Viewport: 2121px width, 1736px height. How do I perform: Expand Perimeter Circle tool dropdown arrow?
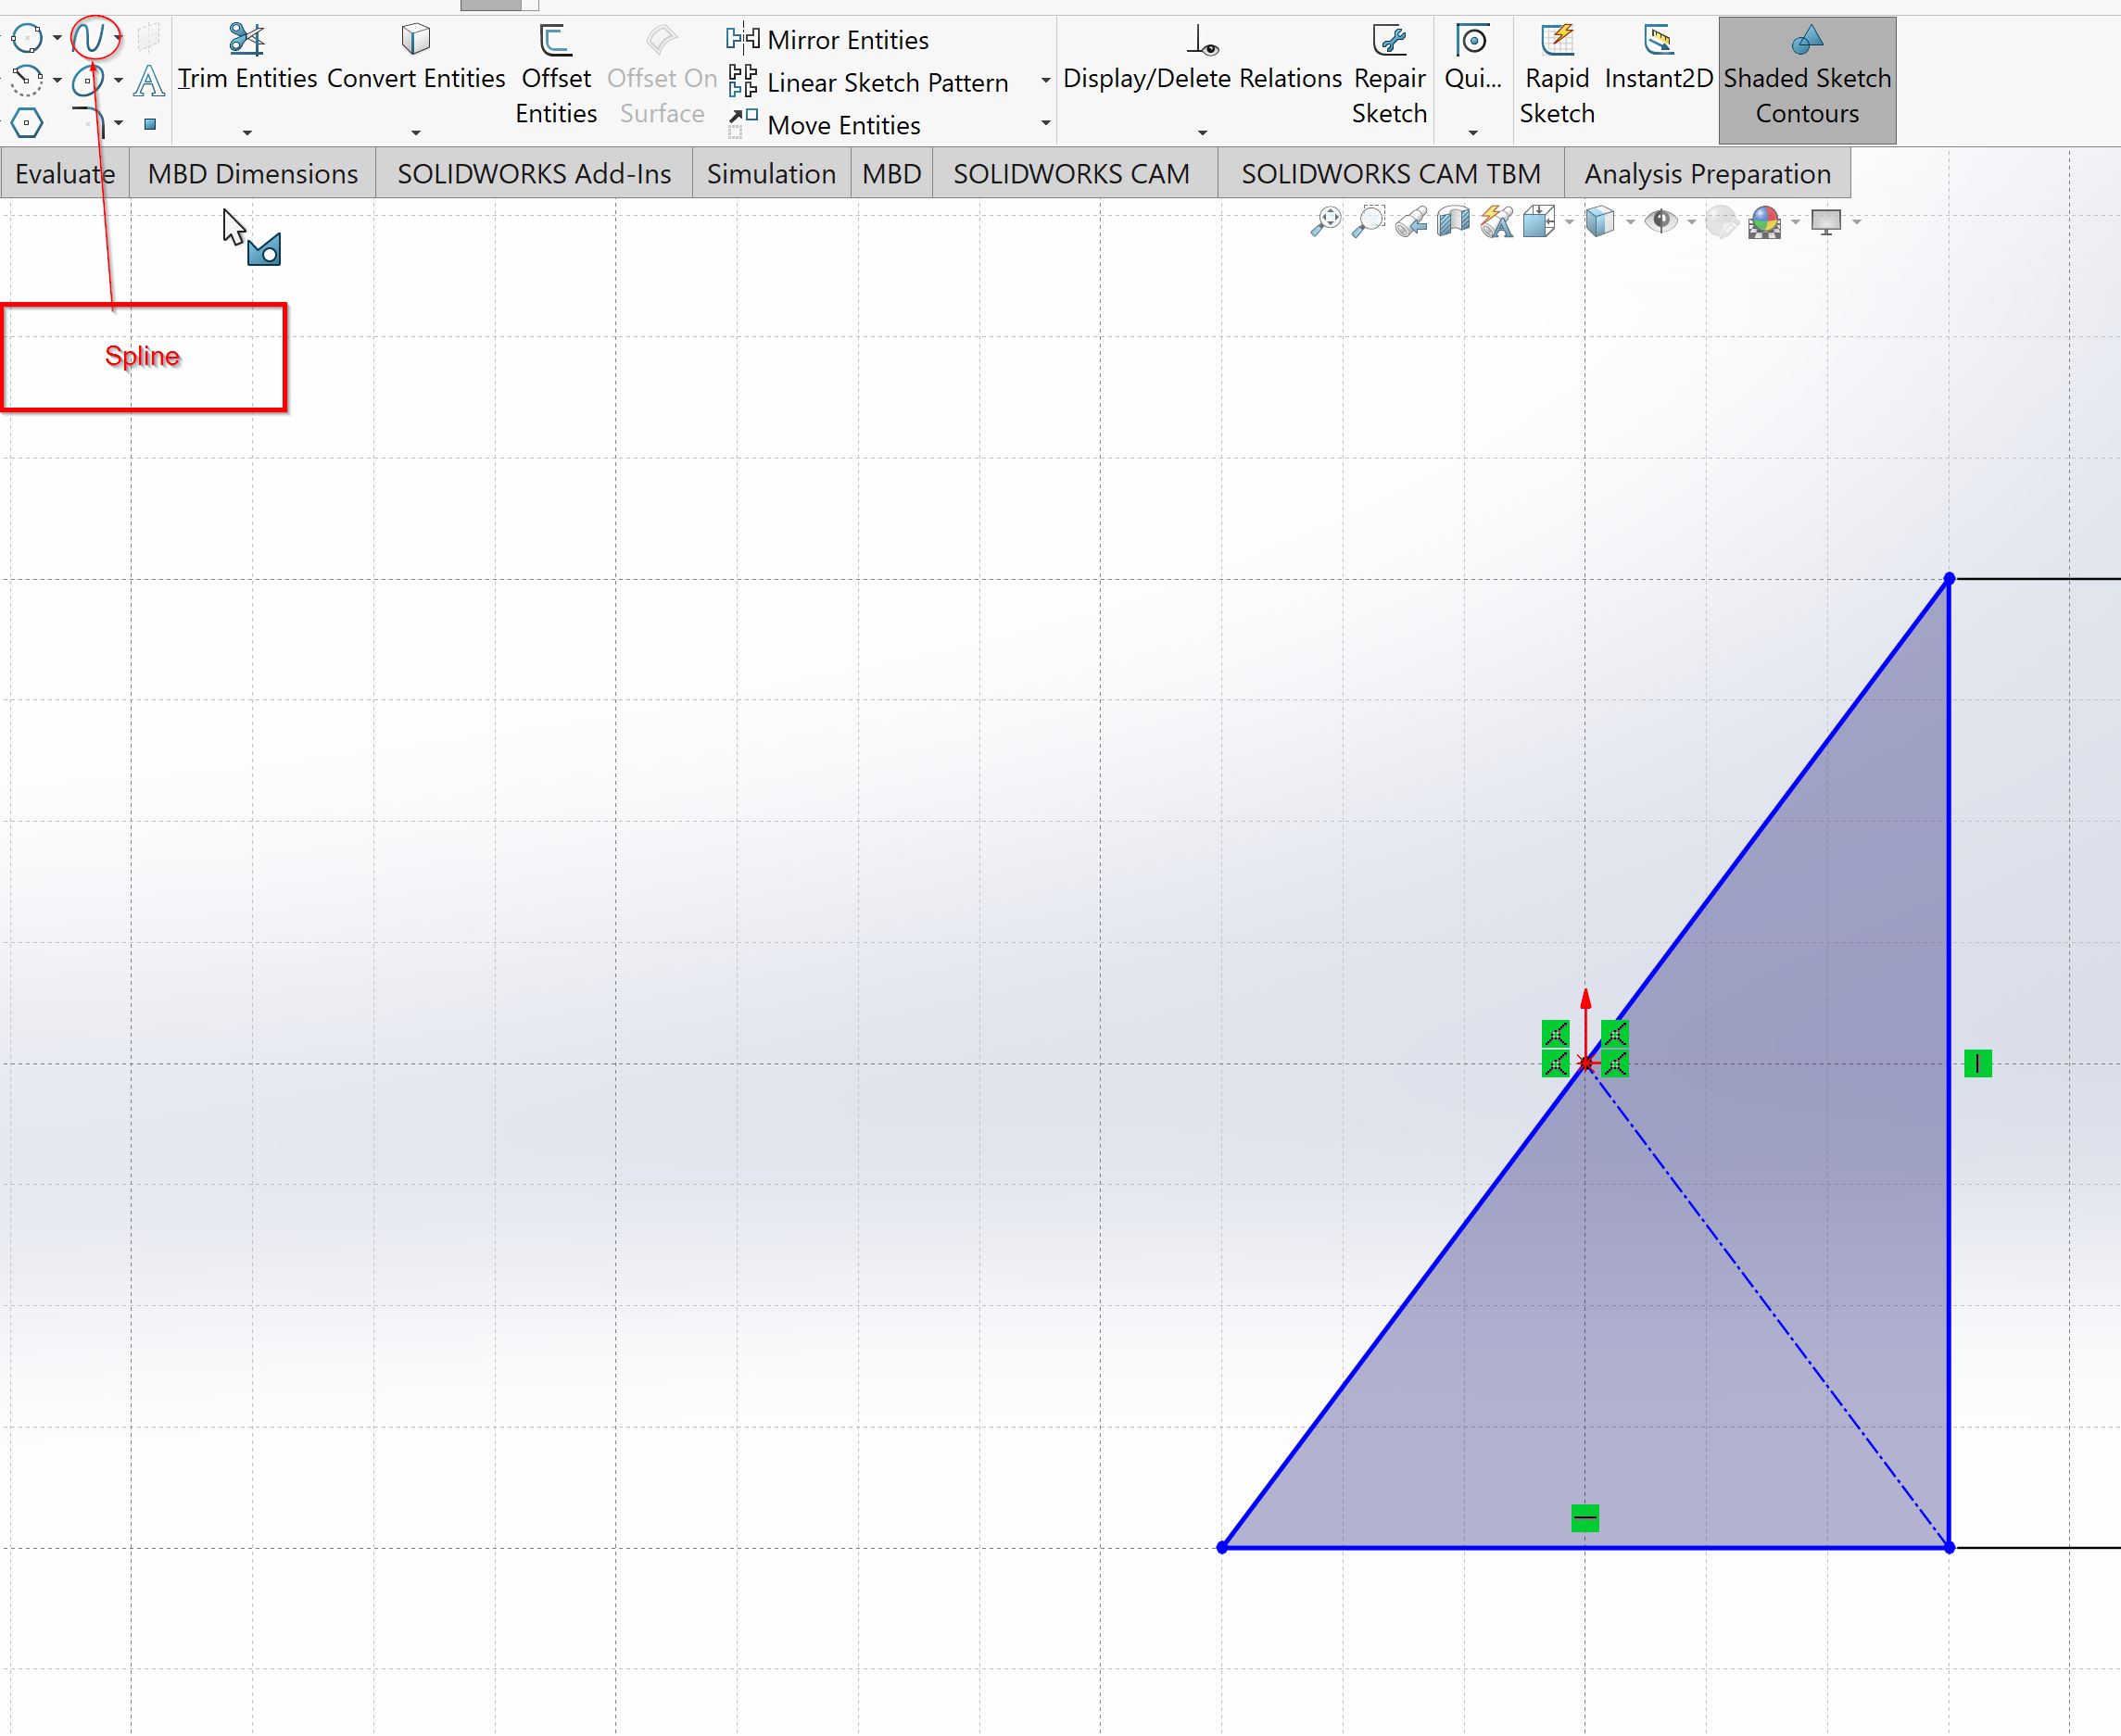(57, 38)
